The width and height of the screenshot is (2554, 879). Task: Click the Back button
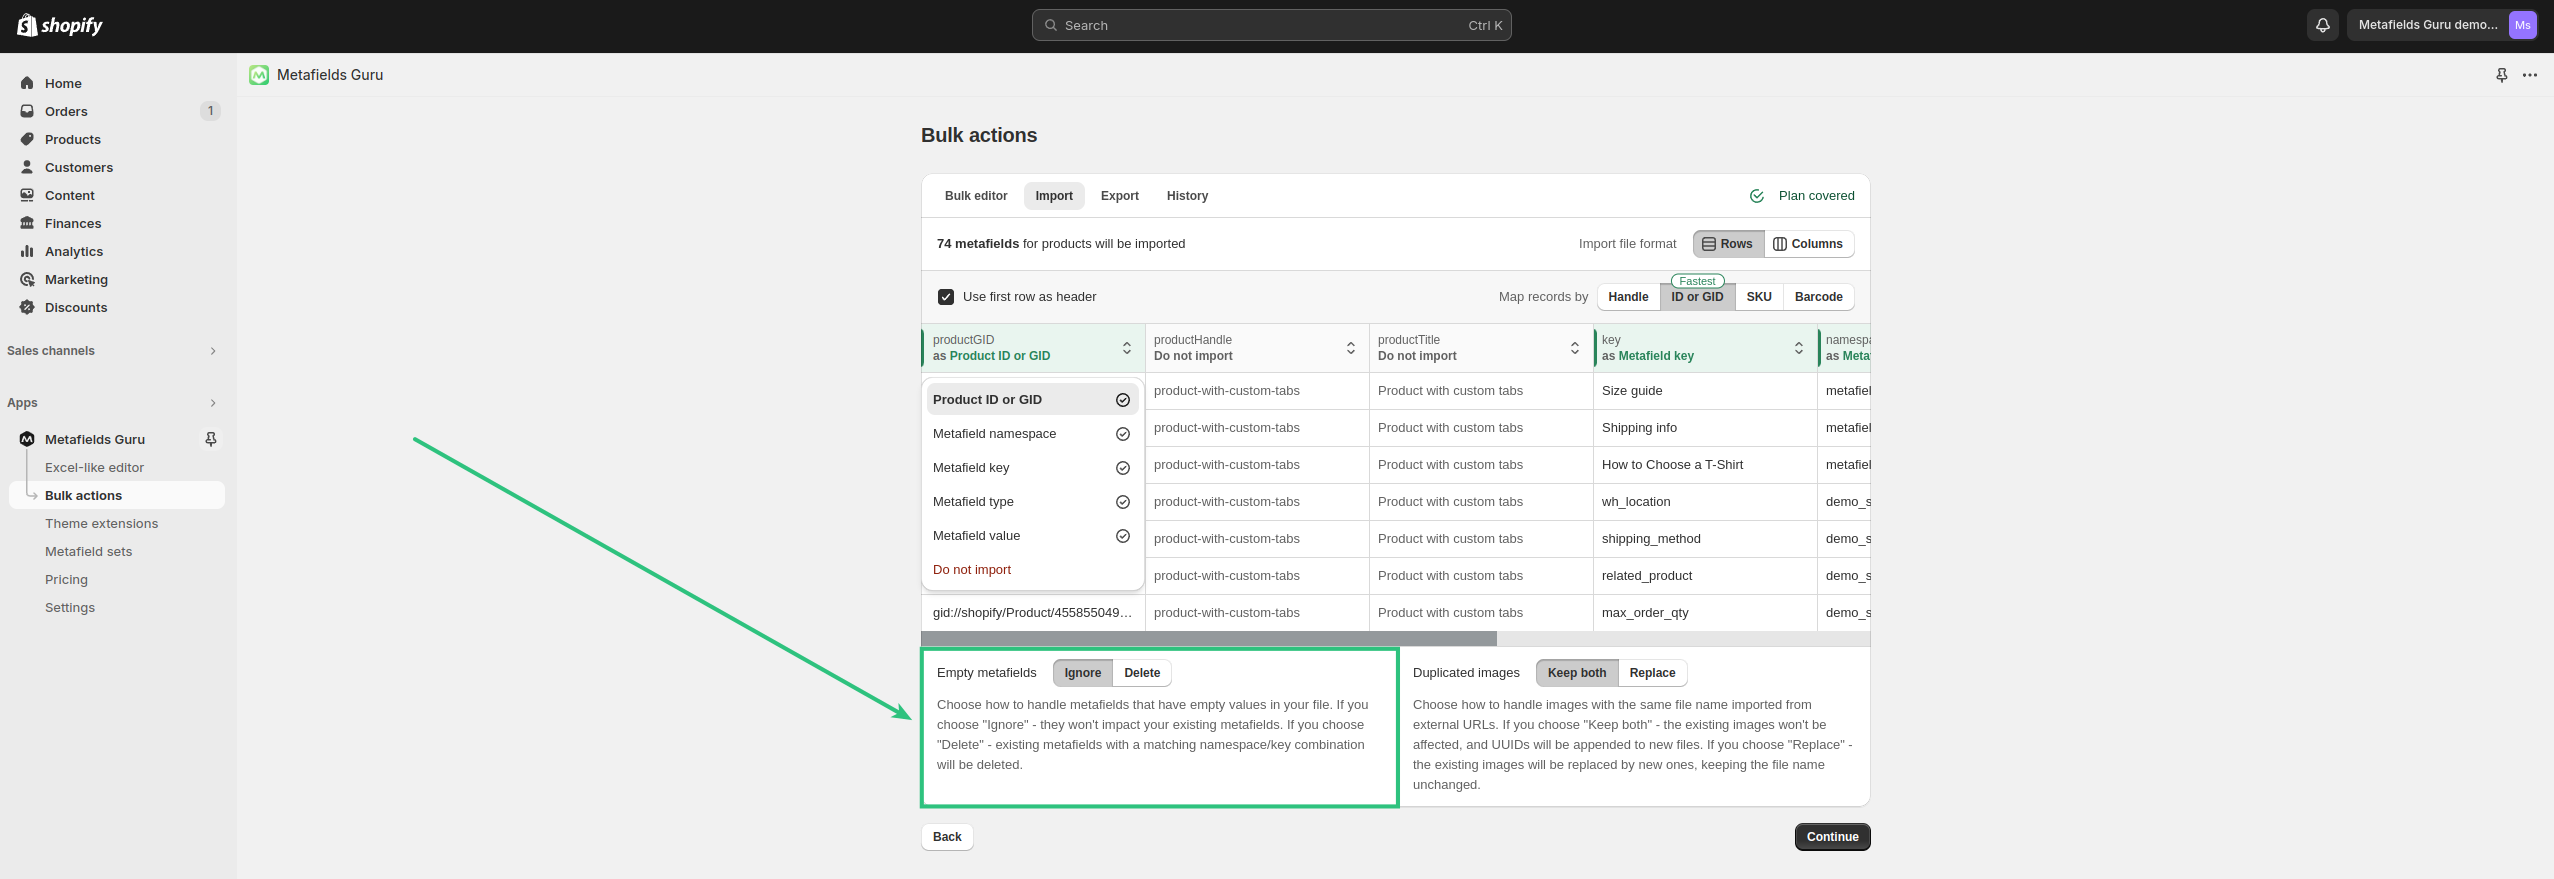point(947,837)
